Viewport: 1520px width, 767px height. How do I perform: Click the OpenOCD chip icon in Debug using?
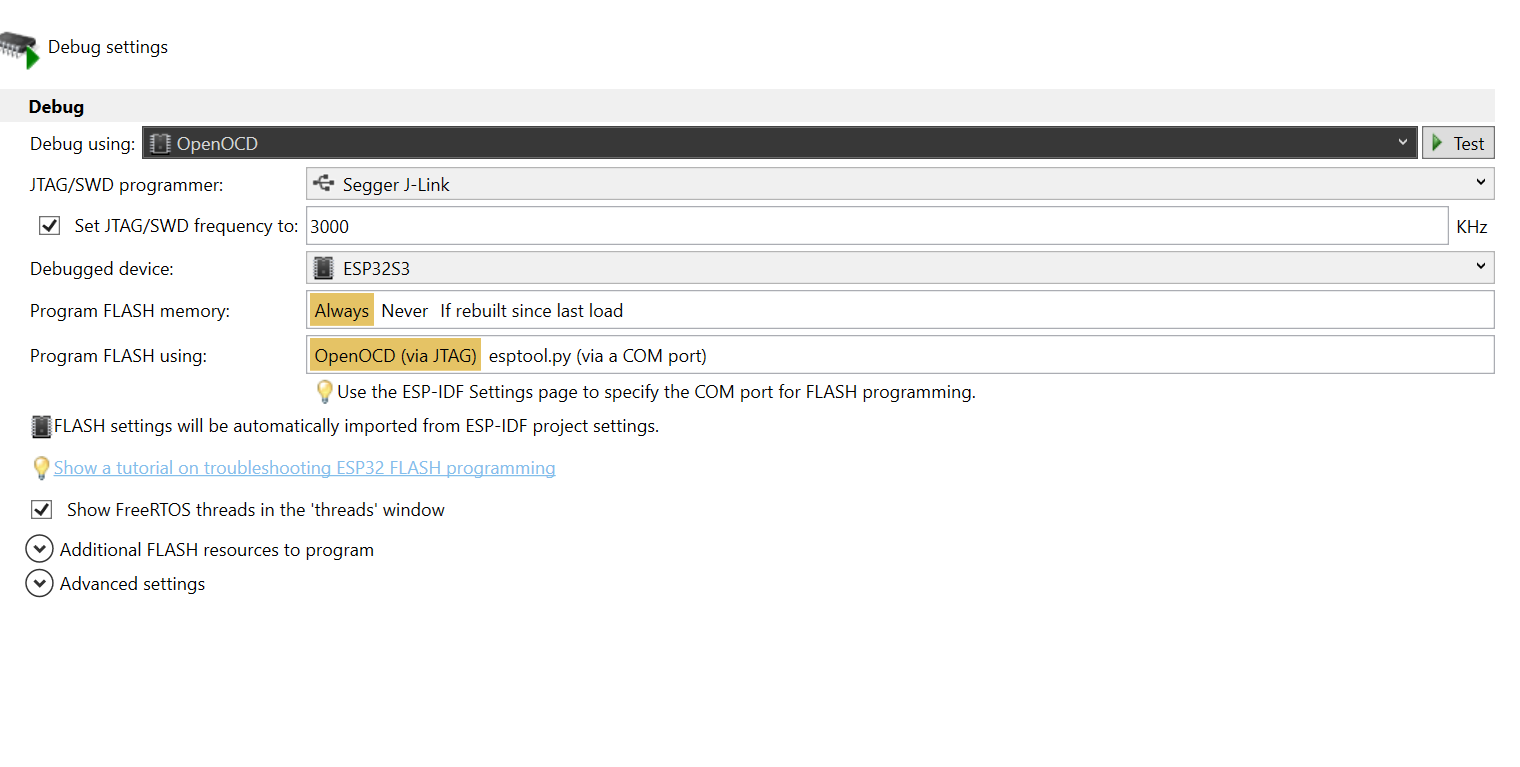click(x=159, y=143)
